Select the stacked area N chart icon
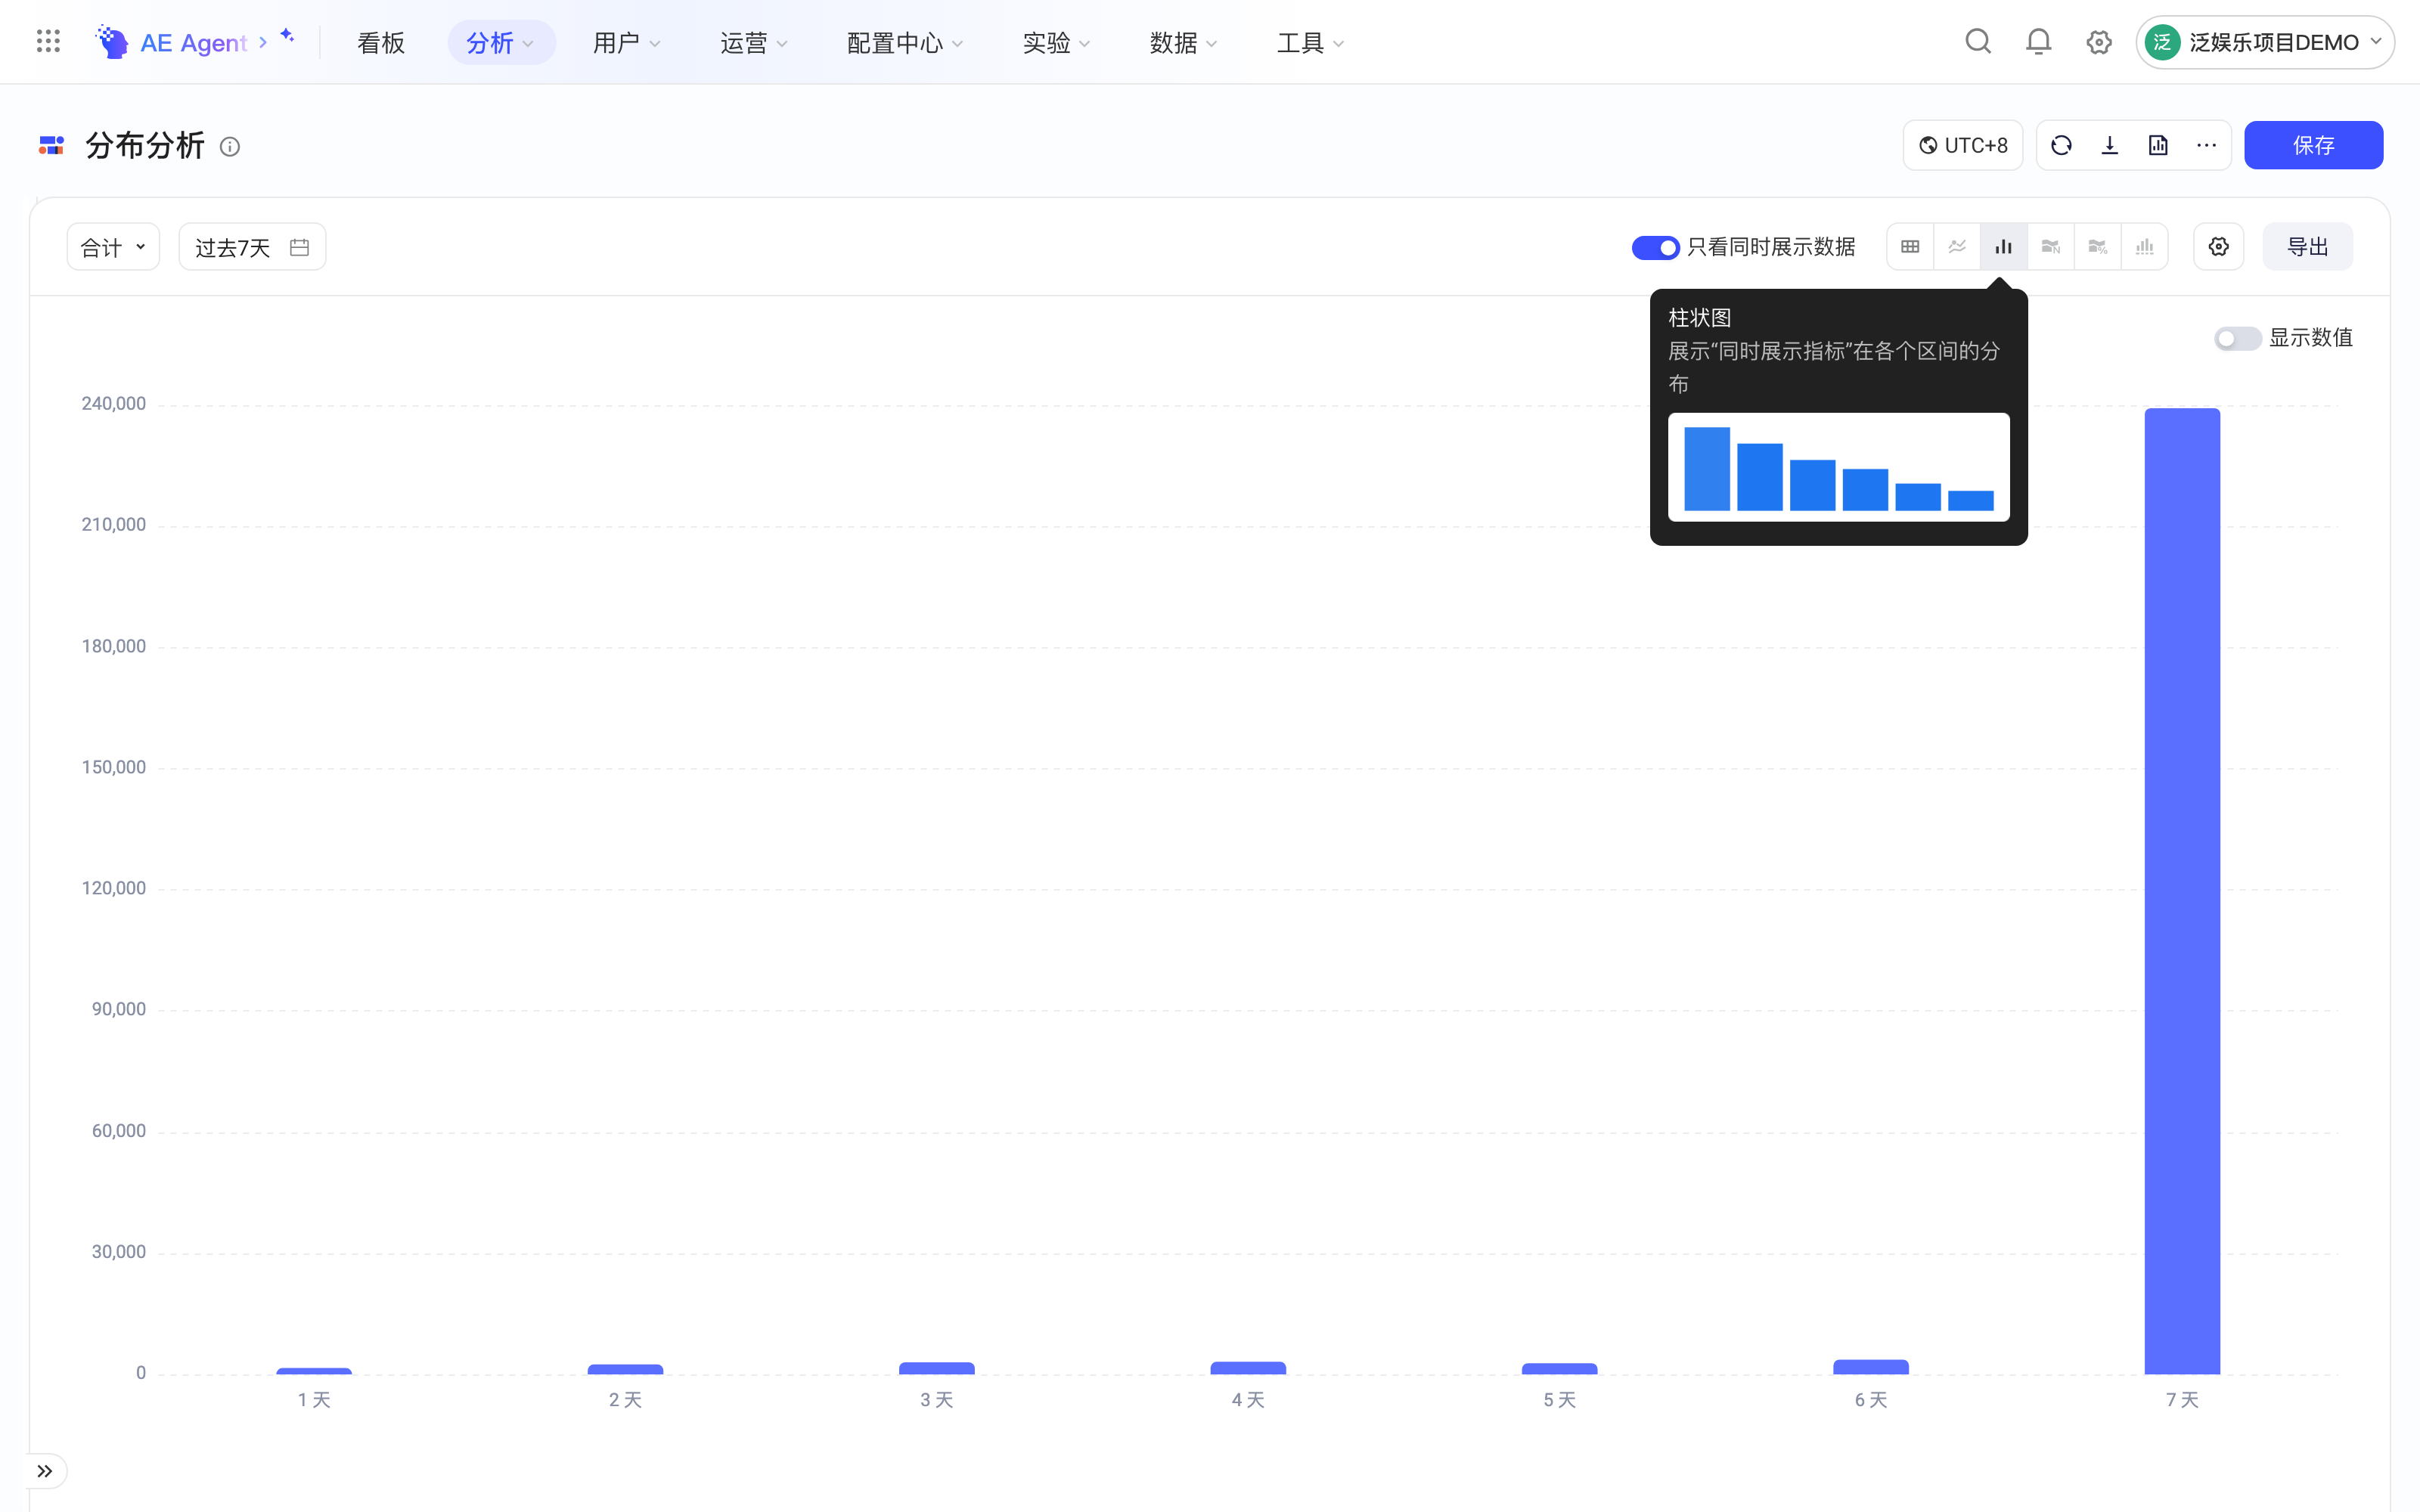2420x1512 pixels. pyautogui.click(x=2050, y=247)
